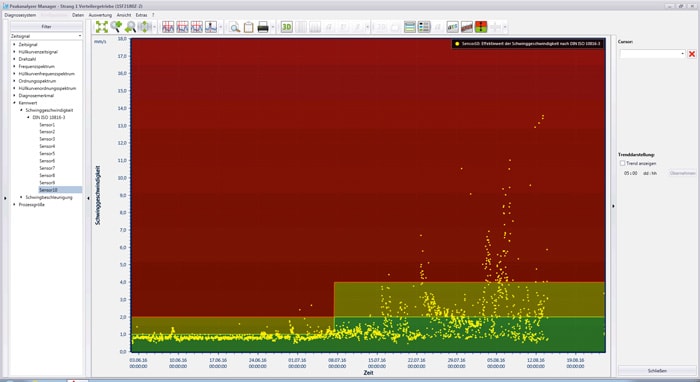Expand the Schwingbeschleunigung tree node
Viewport: 700px width, 382px height.
point(21,197)
